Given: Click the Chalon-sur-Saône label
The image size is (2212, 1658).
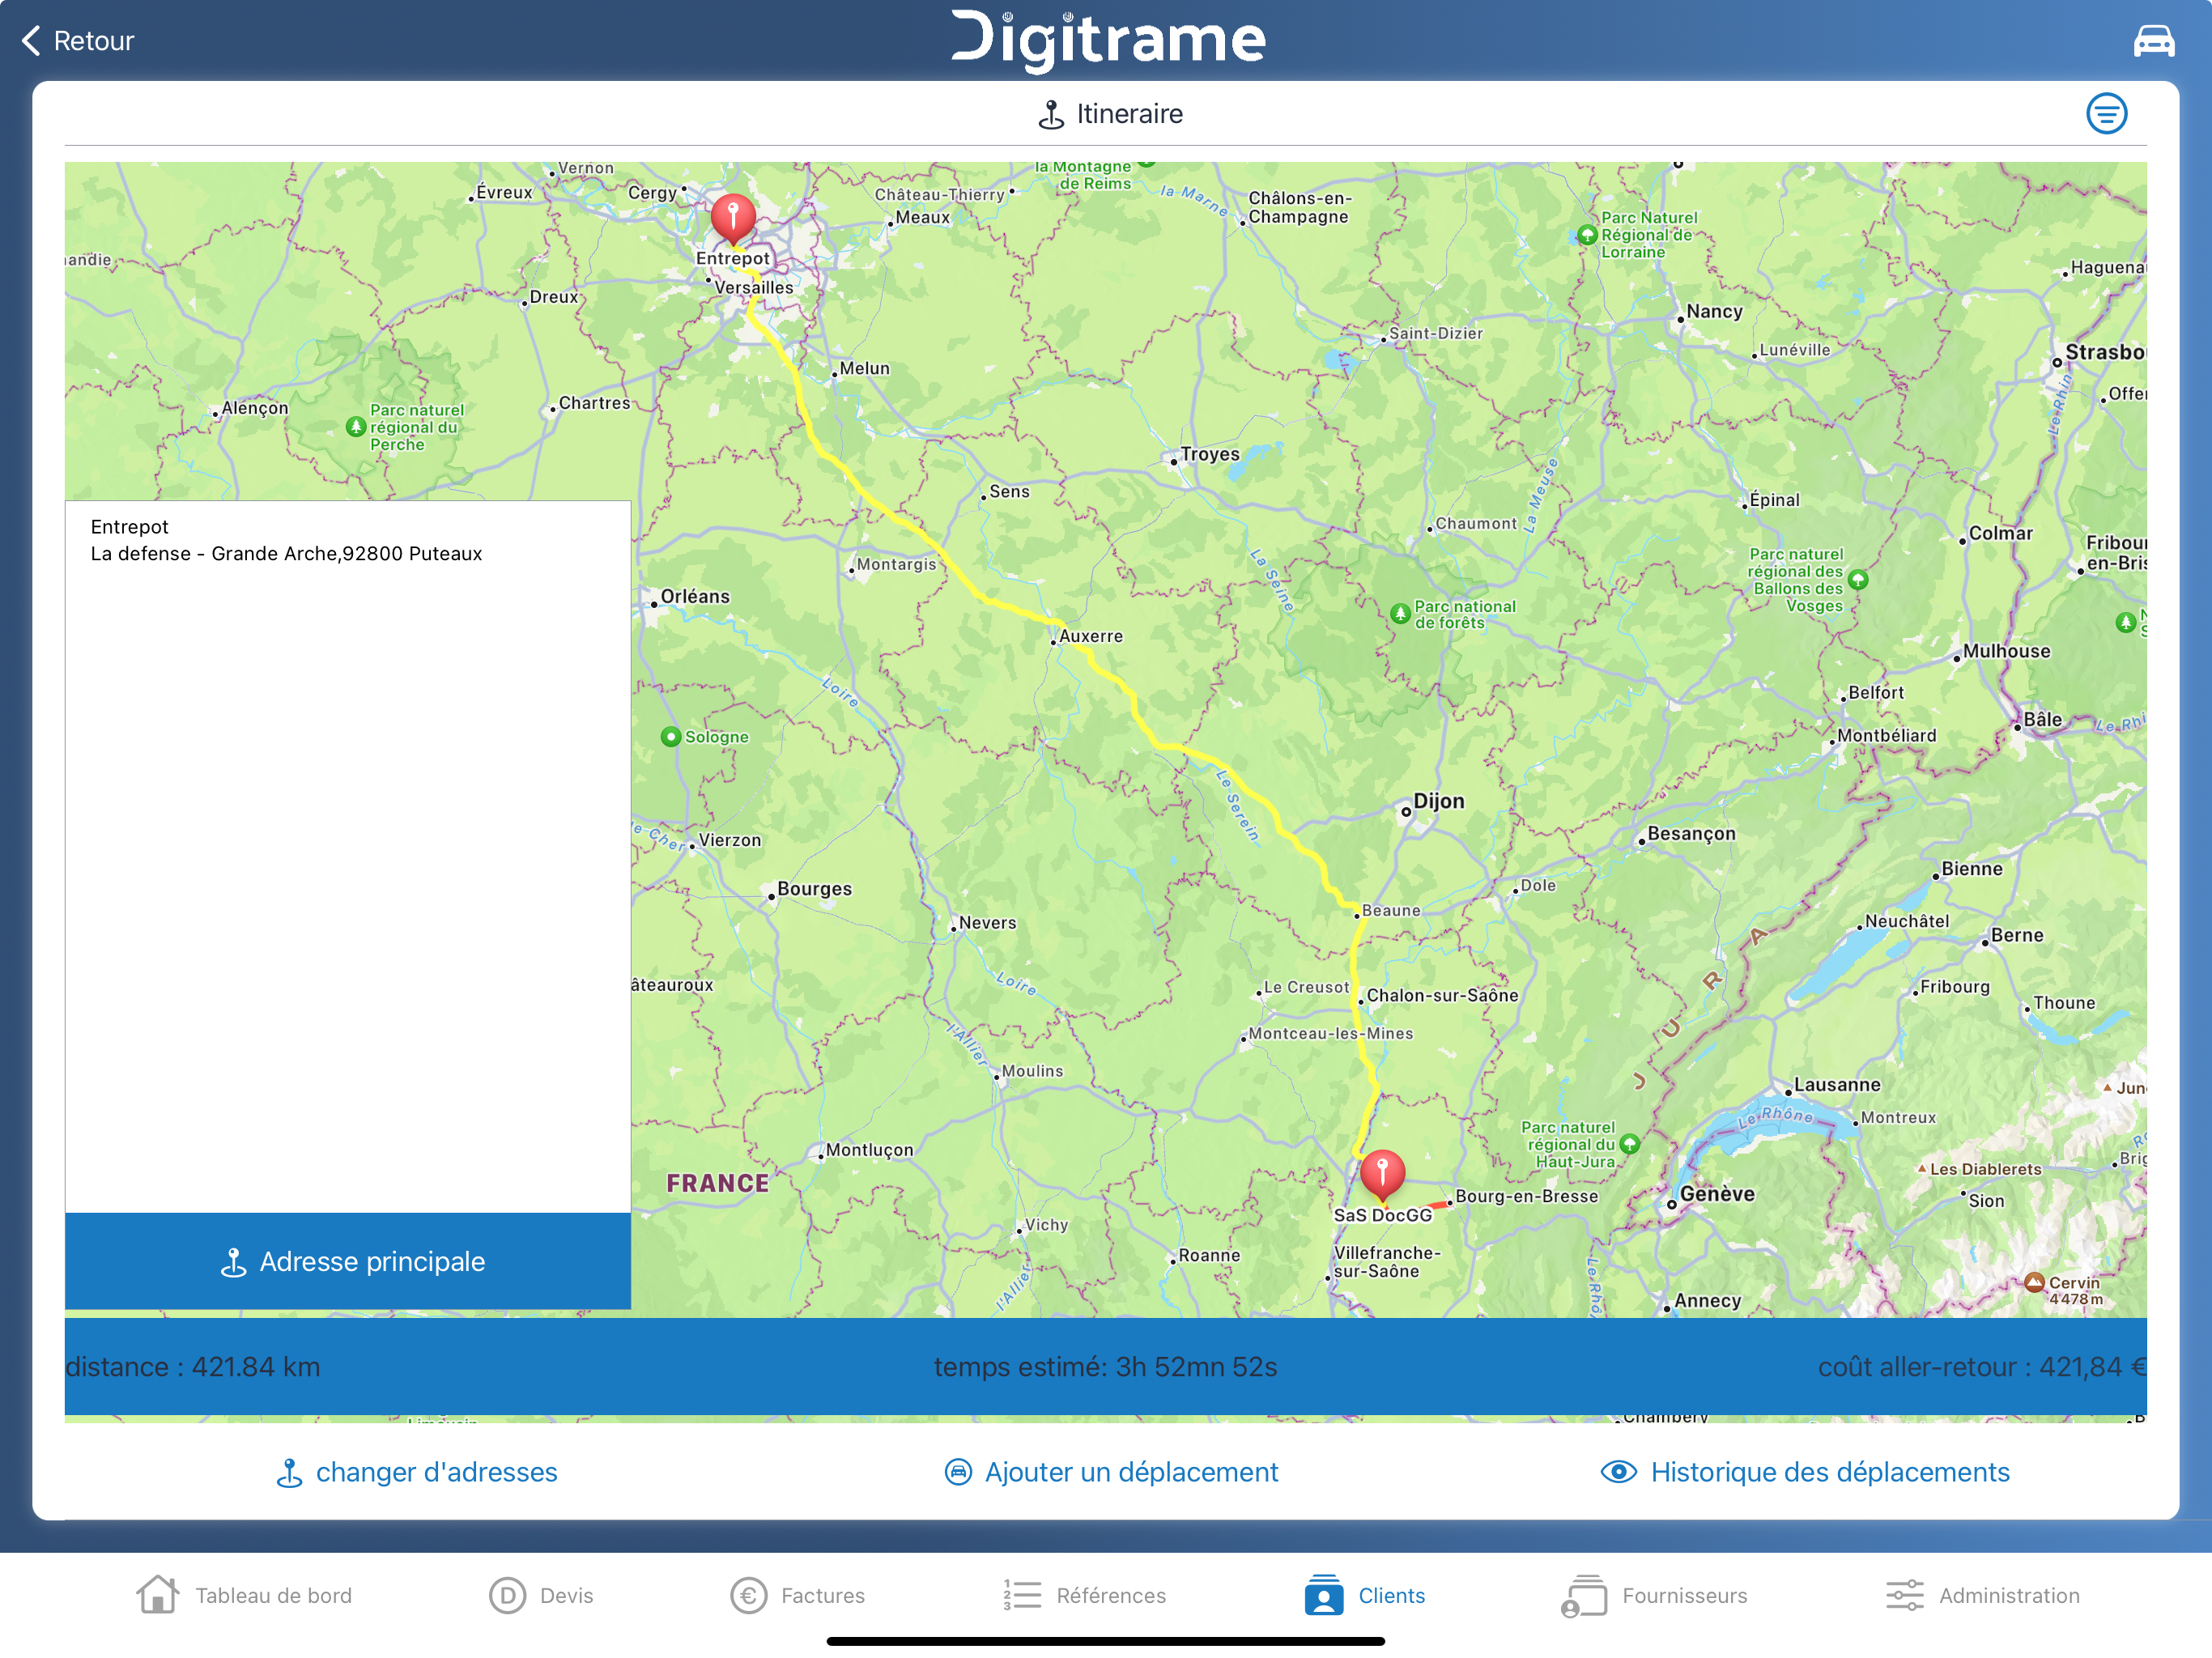Looking at the screenshot, I should pyautogui.click(x=1441, y=995).
